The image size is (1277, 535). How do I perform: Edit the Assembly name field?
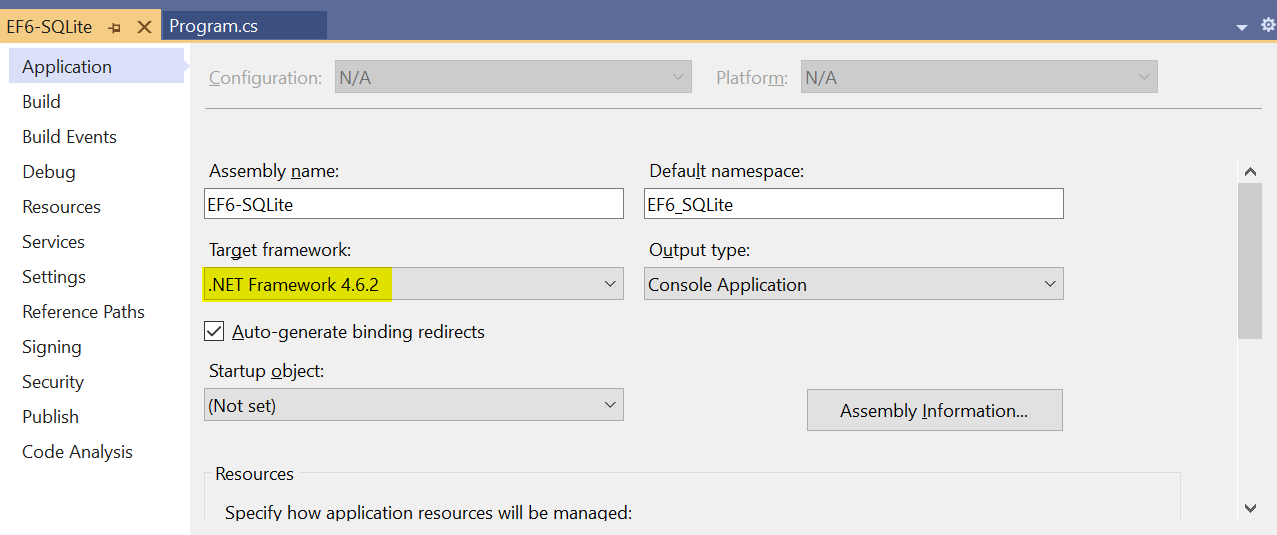414,204
